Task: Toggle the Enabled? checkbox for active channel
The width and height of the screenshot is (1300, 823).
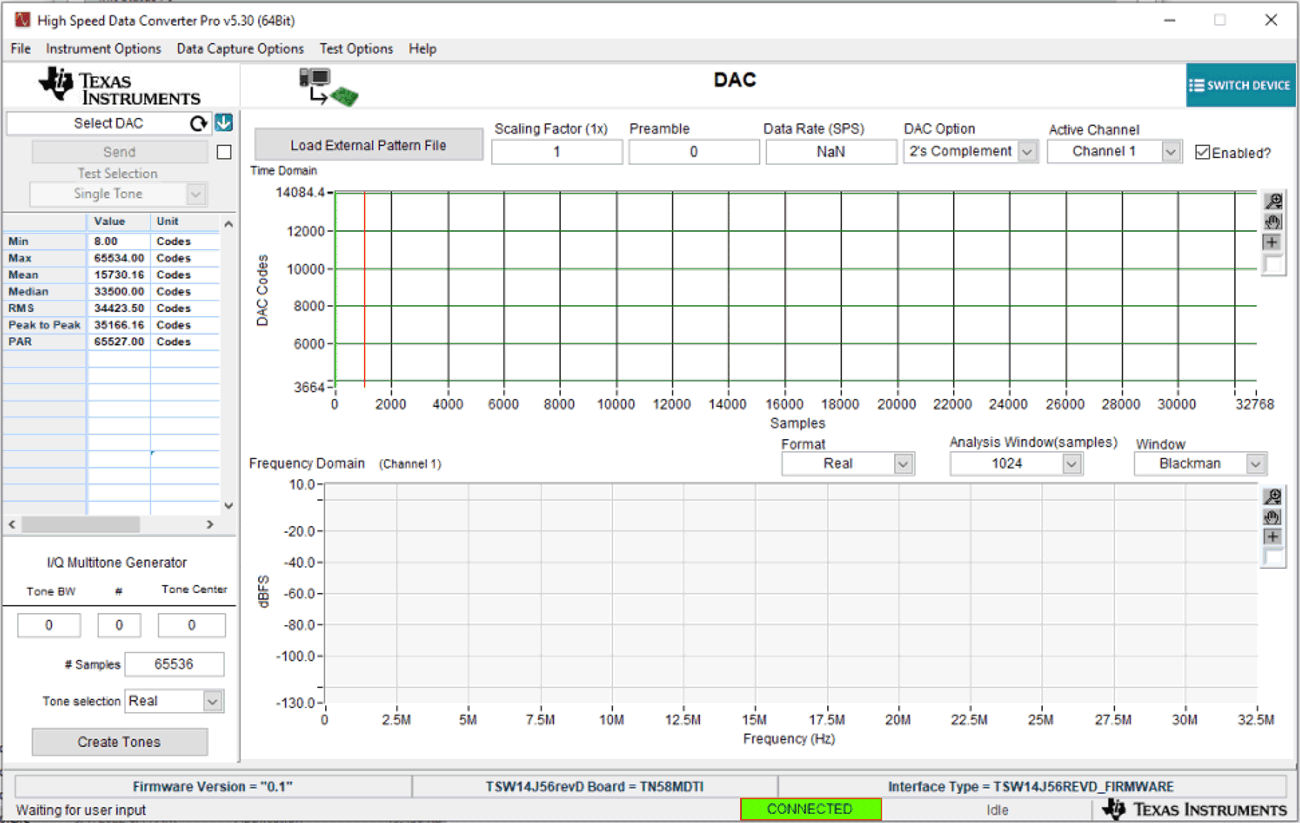Action: coord(1203,153)
